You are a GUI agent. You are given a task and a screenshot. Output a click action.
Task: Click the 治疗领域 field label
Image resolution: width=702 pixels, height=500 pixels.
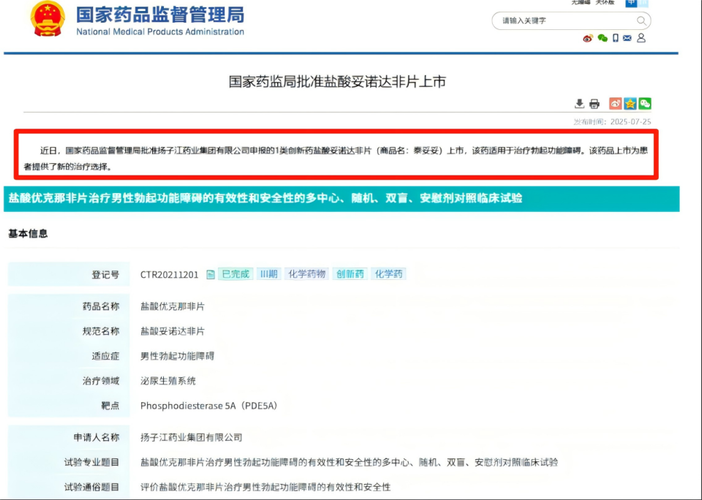101,381
